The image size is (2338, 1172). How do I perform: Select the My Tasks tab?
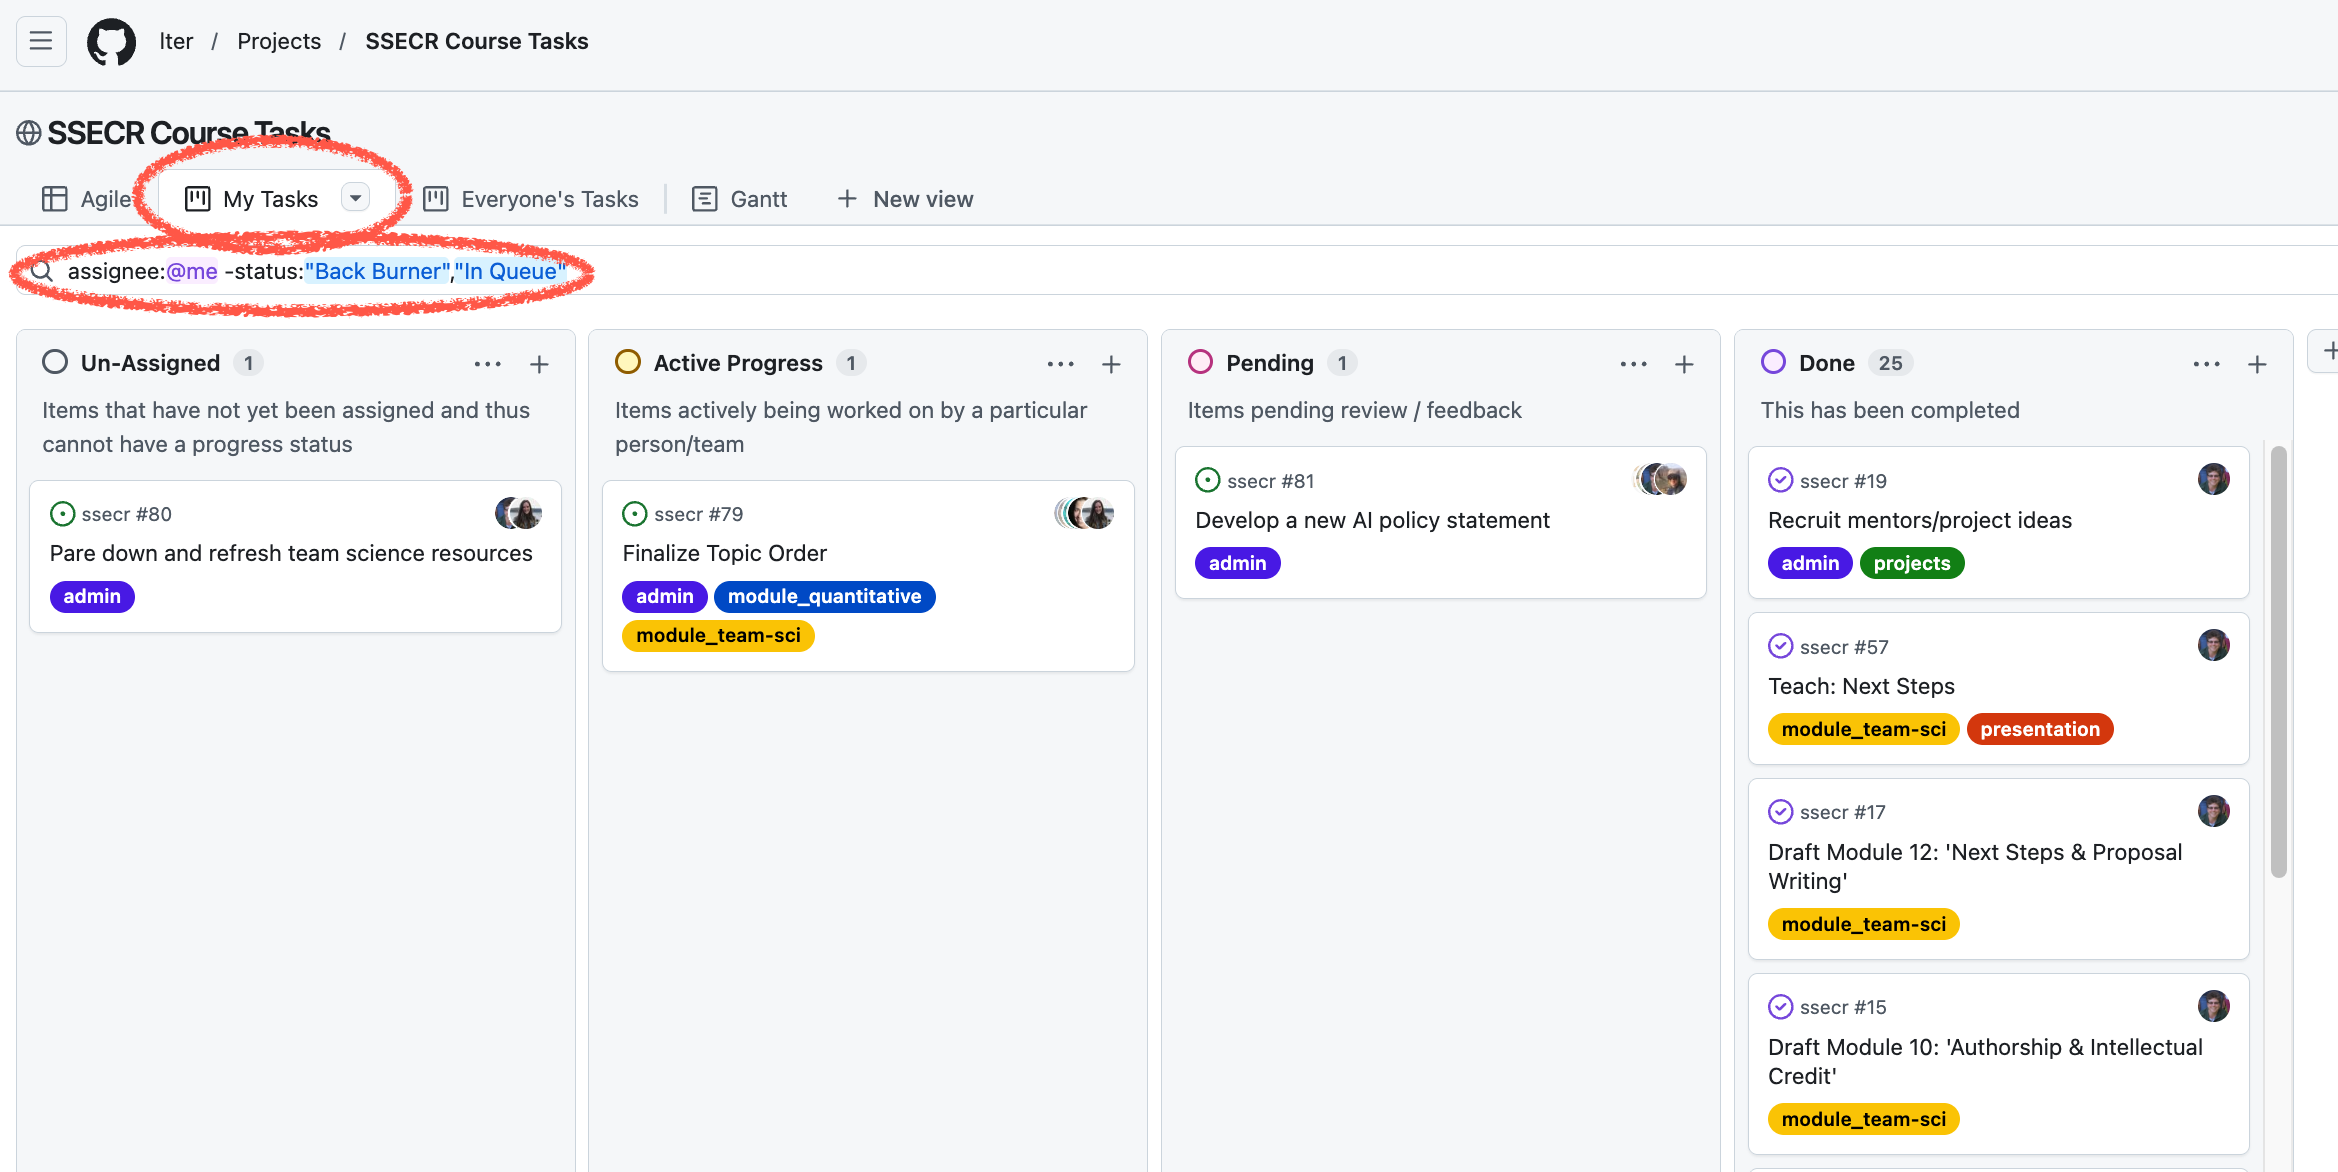[271, 199]
